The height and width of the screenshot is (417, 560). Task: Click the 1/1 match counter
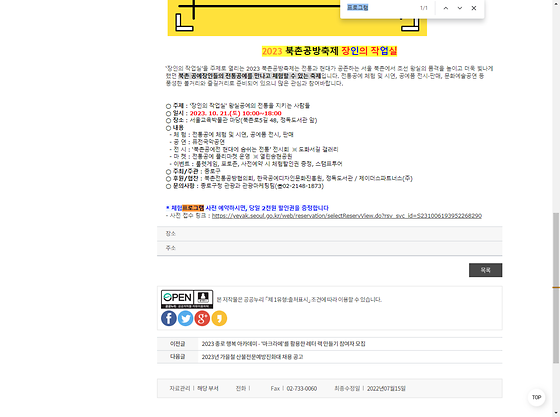(x=424, y=8)
